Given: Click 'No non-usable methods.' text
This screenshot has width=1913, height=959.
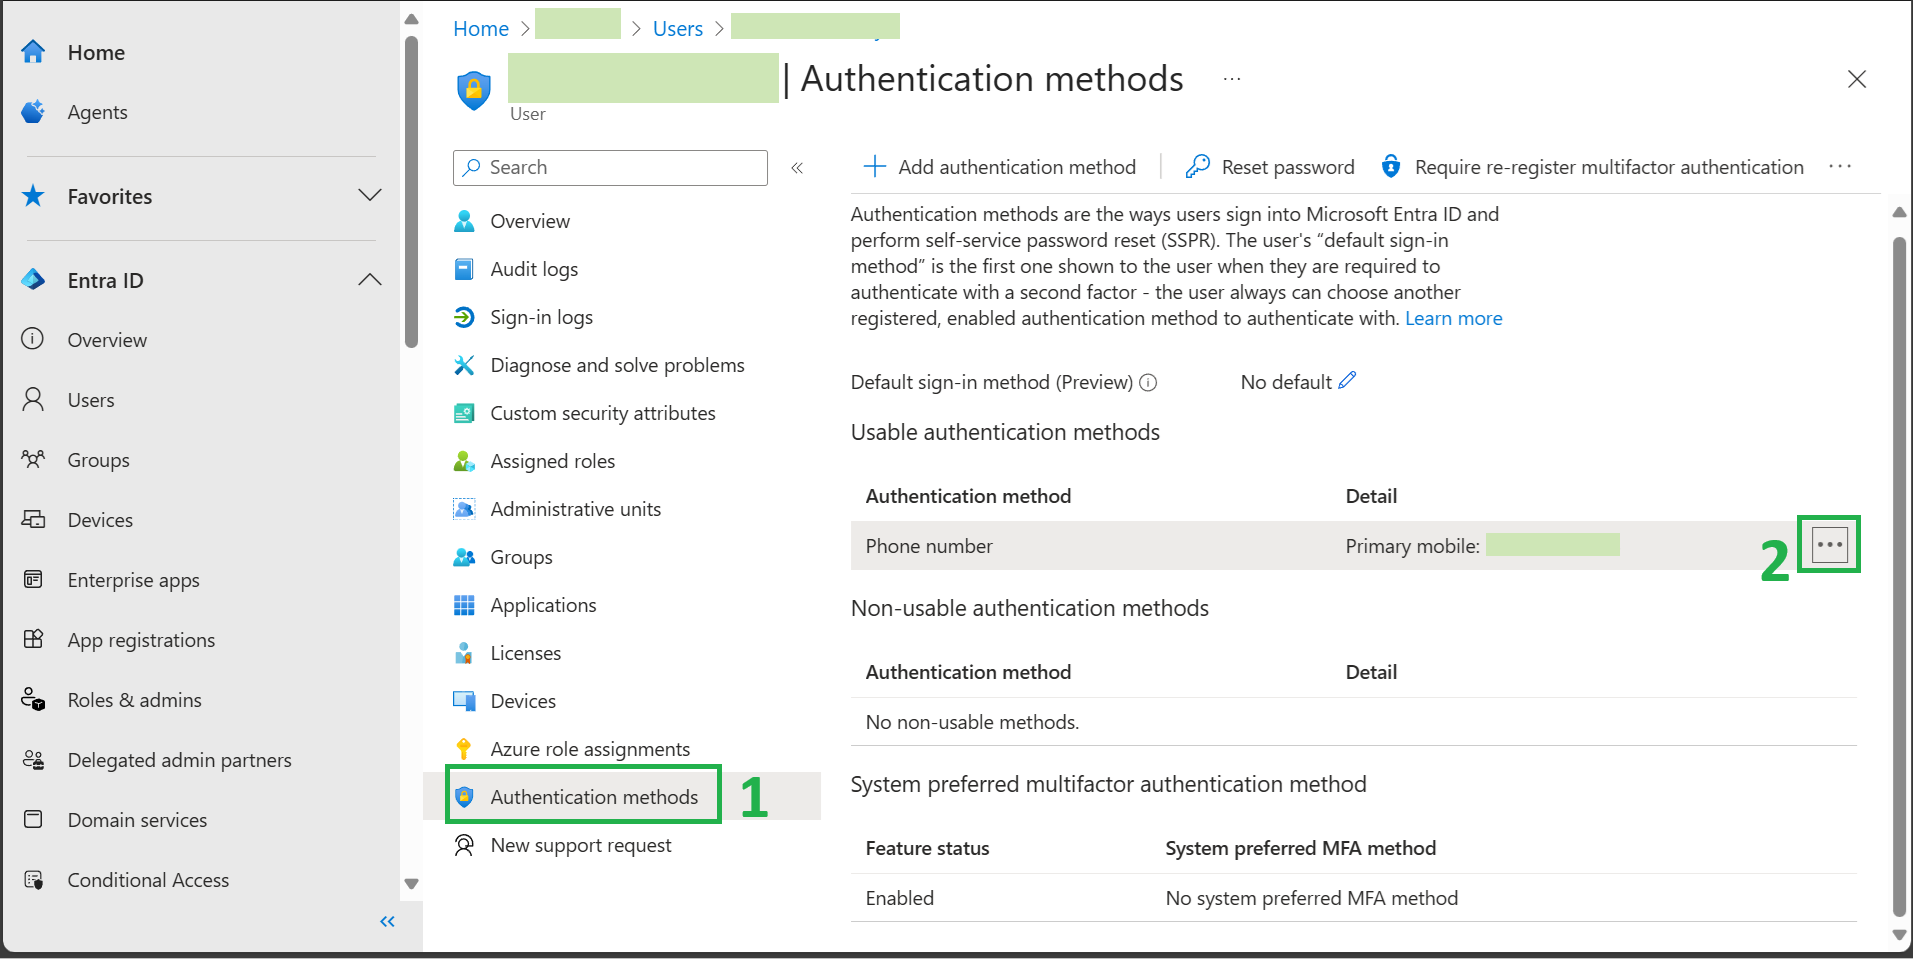Looking at the screenshot, I should 972,722.
